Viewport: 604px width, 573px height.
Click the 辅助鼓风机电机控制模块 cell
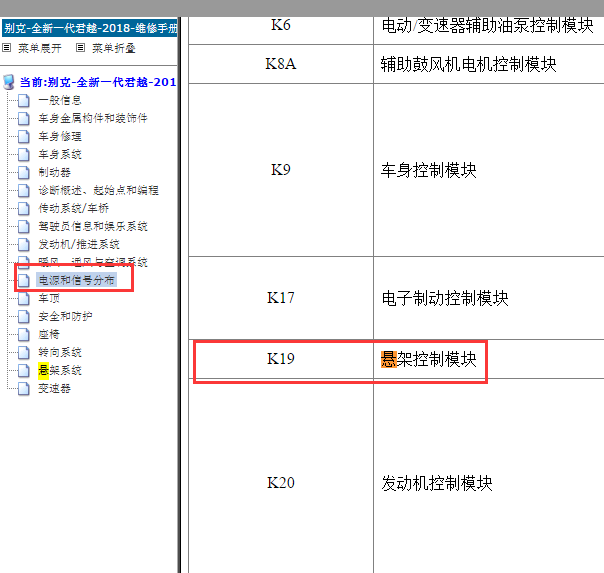click(488, 64)
